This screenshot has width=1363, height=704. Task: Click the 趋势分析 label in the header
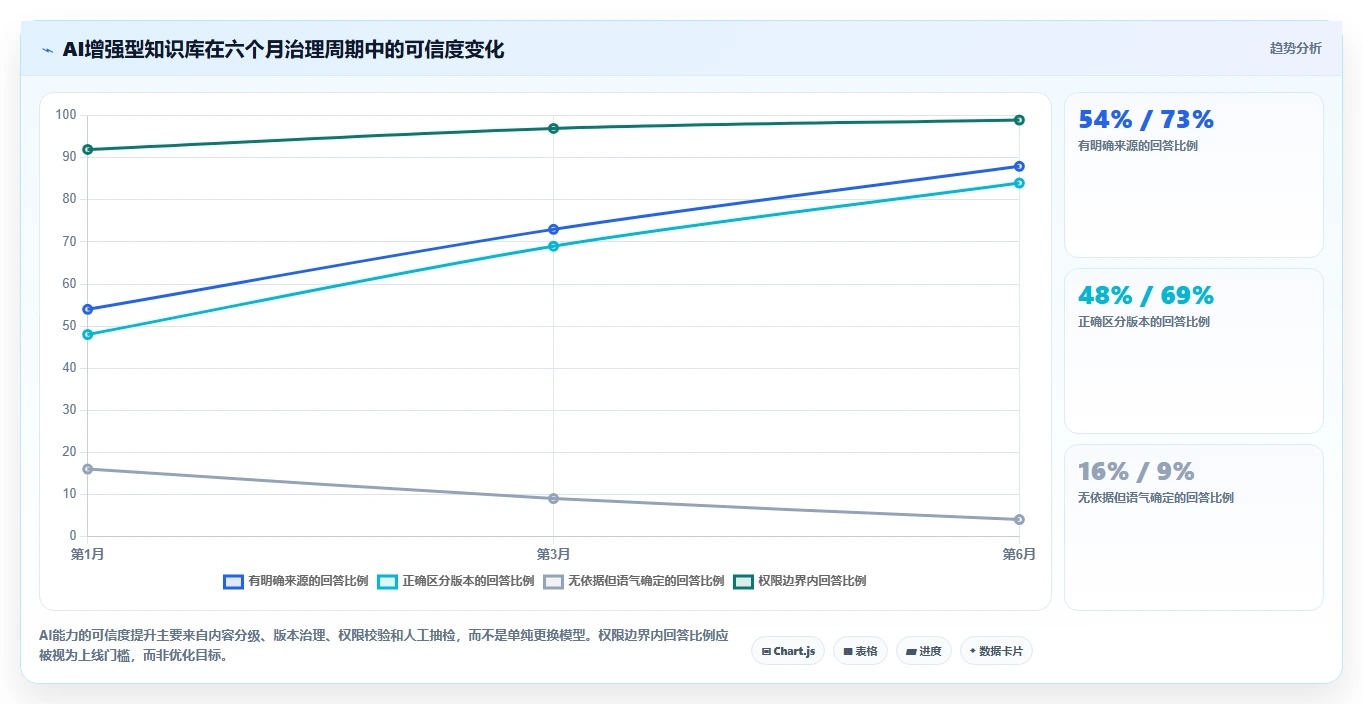pos(1295,48)
